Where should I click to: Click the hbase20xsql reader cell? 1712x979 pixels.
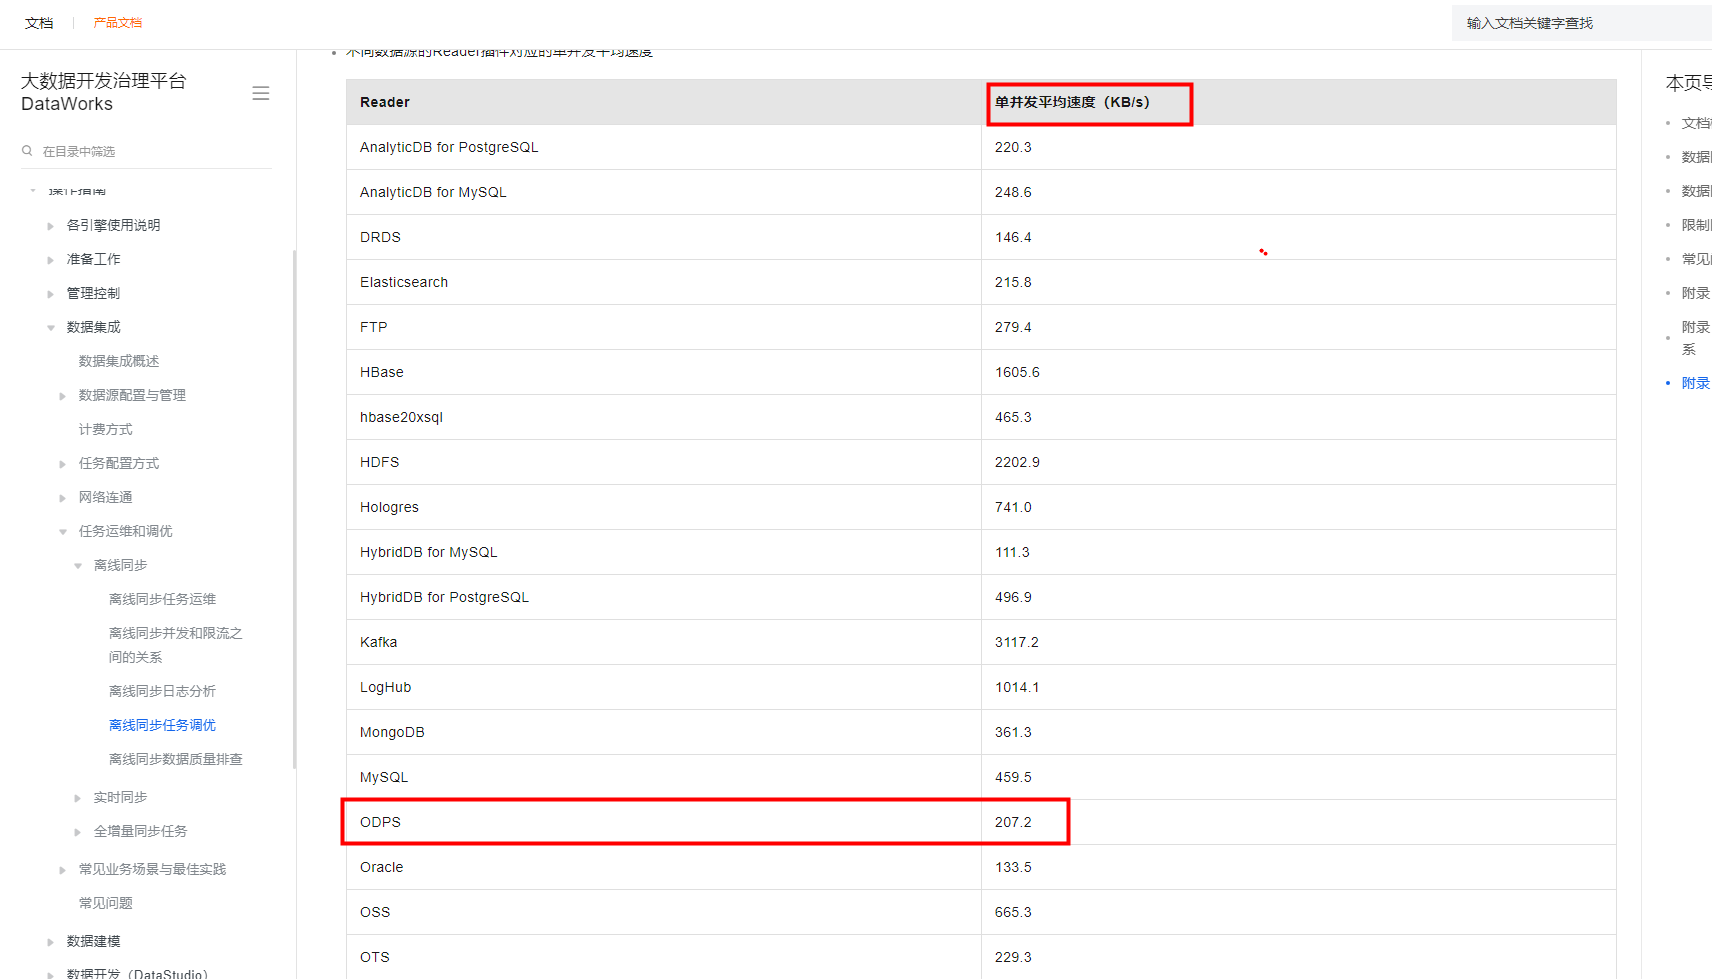pyautogui.click(x=664, y=417)
